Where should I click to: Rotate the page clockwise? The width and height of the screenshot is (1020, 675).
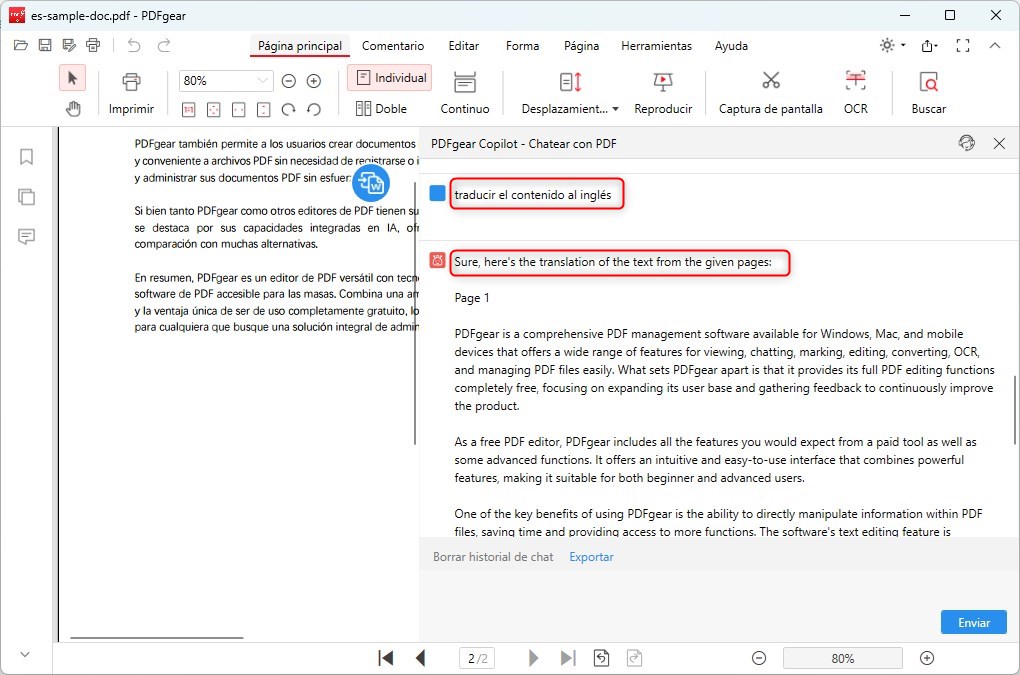(288, 109)
